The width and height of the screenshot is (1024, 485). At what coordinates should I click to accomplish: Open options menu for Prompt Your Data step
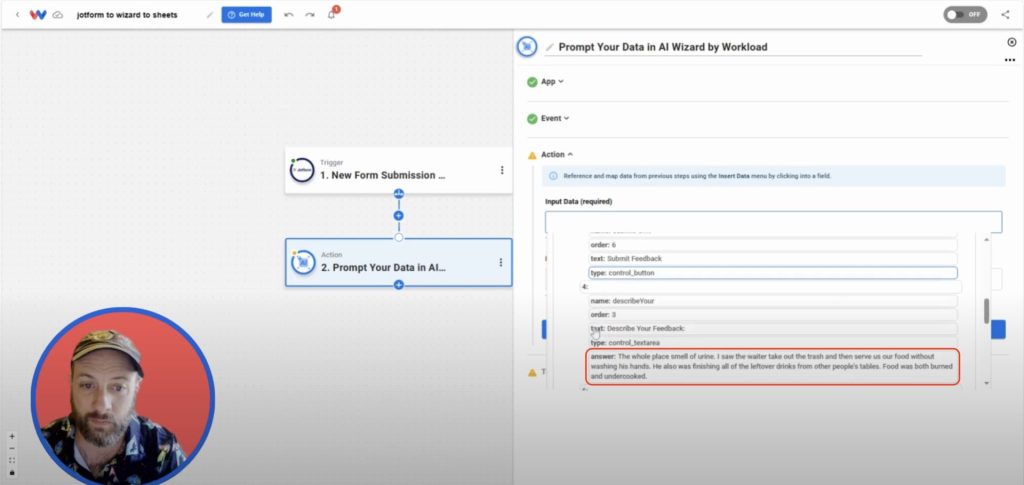(501, 262)
